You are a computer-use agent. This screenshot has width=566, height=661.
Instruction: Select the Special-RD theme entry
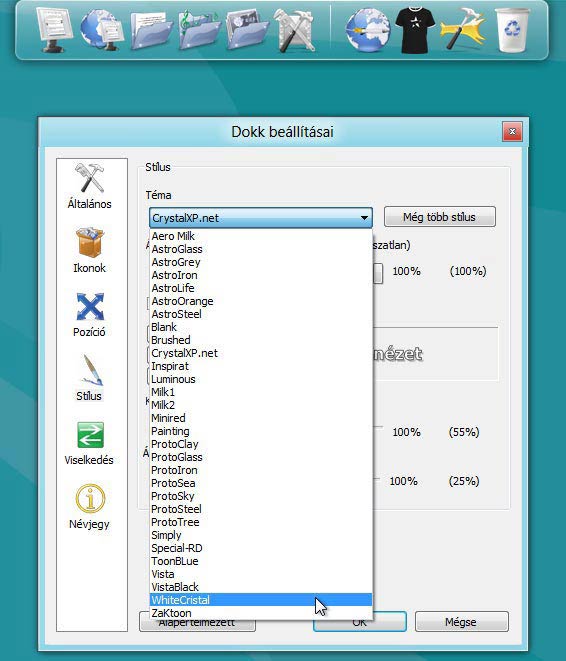coord(261,548)
